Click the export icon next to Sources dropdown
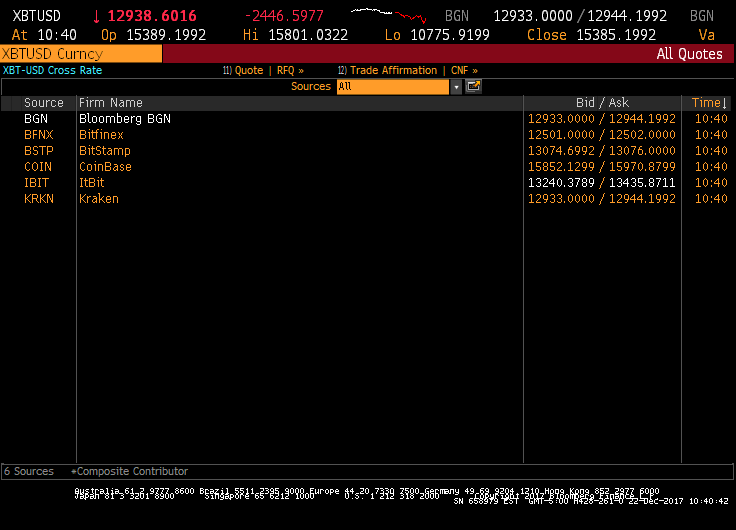This screenshot has height=530, width=736. 473,86
